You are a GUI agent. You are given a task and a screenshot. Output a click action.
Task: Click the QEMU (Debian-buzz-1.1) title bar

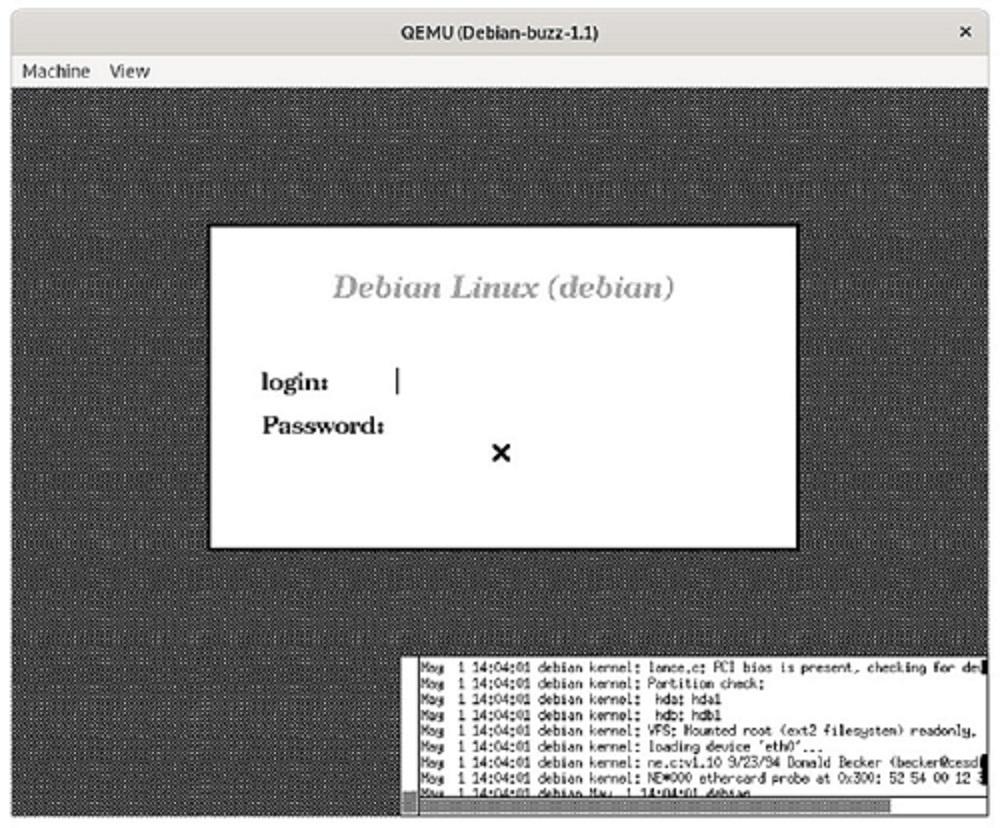[499, 32]
